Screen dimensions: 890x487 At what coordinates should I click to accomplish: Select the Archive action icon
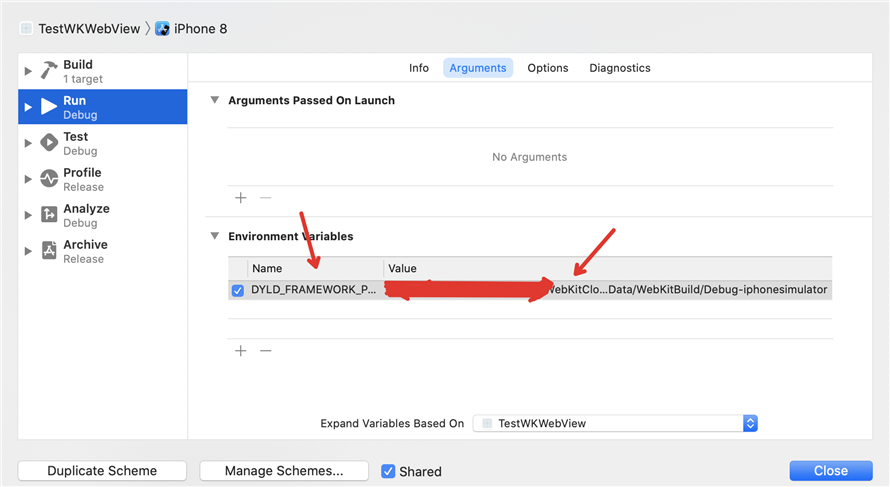point(49,251)
